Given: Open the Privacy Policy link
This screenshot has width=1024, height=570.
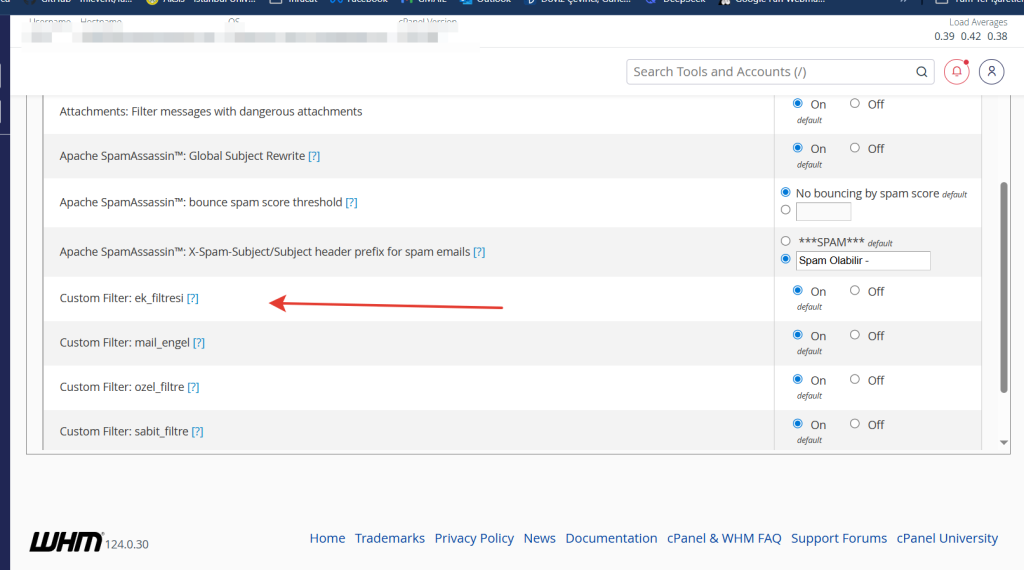Looking at the screenshot, I should tap(474, 539).
